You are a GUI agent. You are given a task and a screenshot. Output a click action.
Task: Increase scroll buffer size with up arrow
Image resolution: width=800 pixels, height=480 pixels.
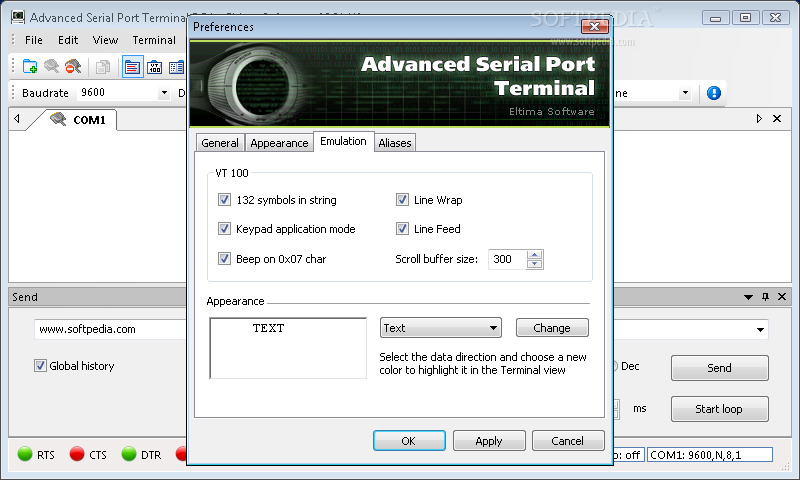tap(534, 255)
